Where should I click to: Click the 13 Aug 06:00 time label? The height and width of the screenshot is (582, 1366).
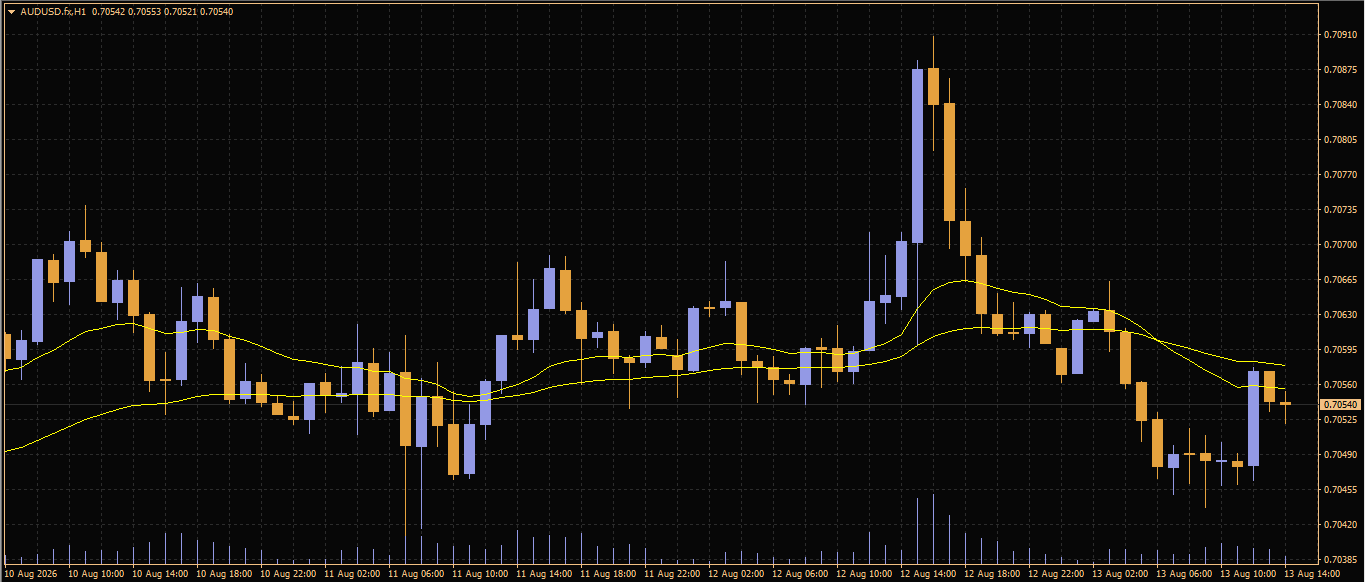[x=1184, y=575]
